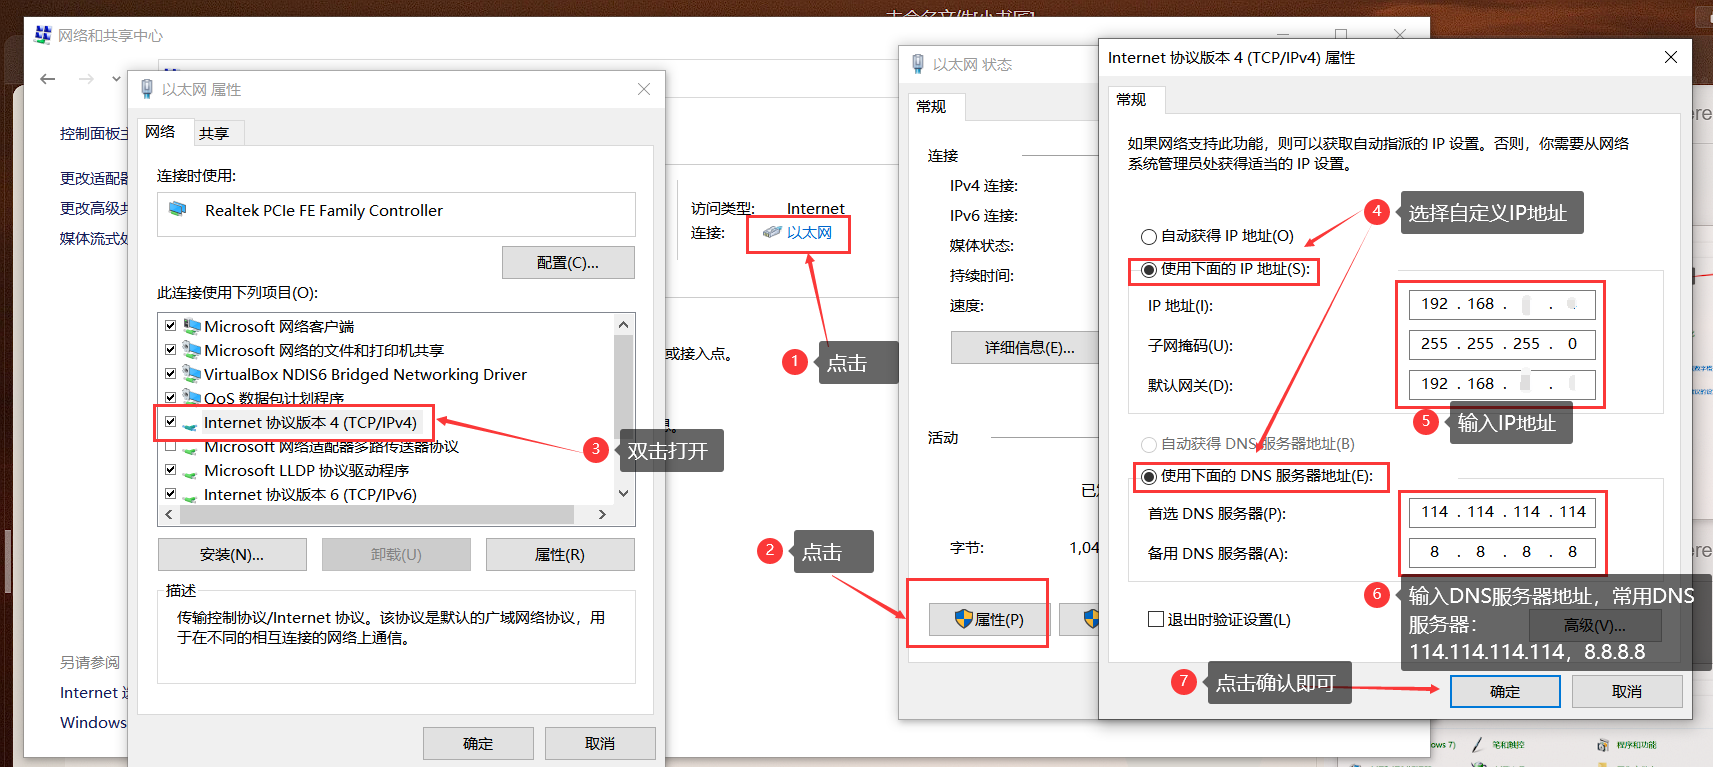Click the Microsoft 网络客户端 item icon
This screenshot has width=1713, height=767.
click(192, 326)
